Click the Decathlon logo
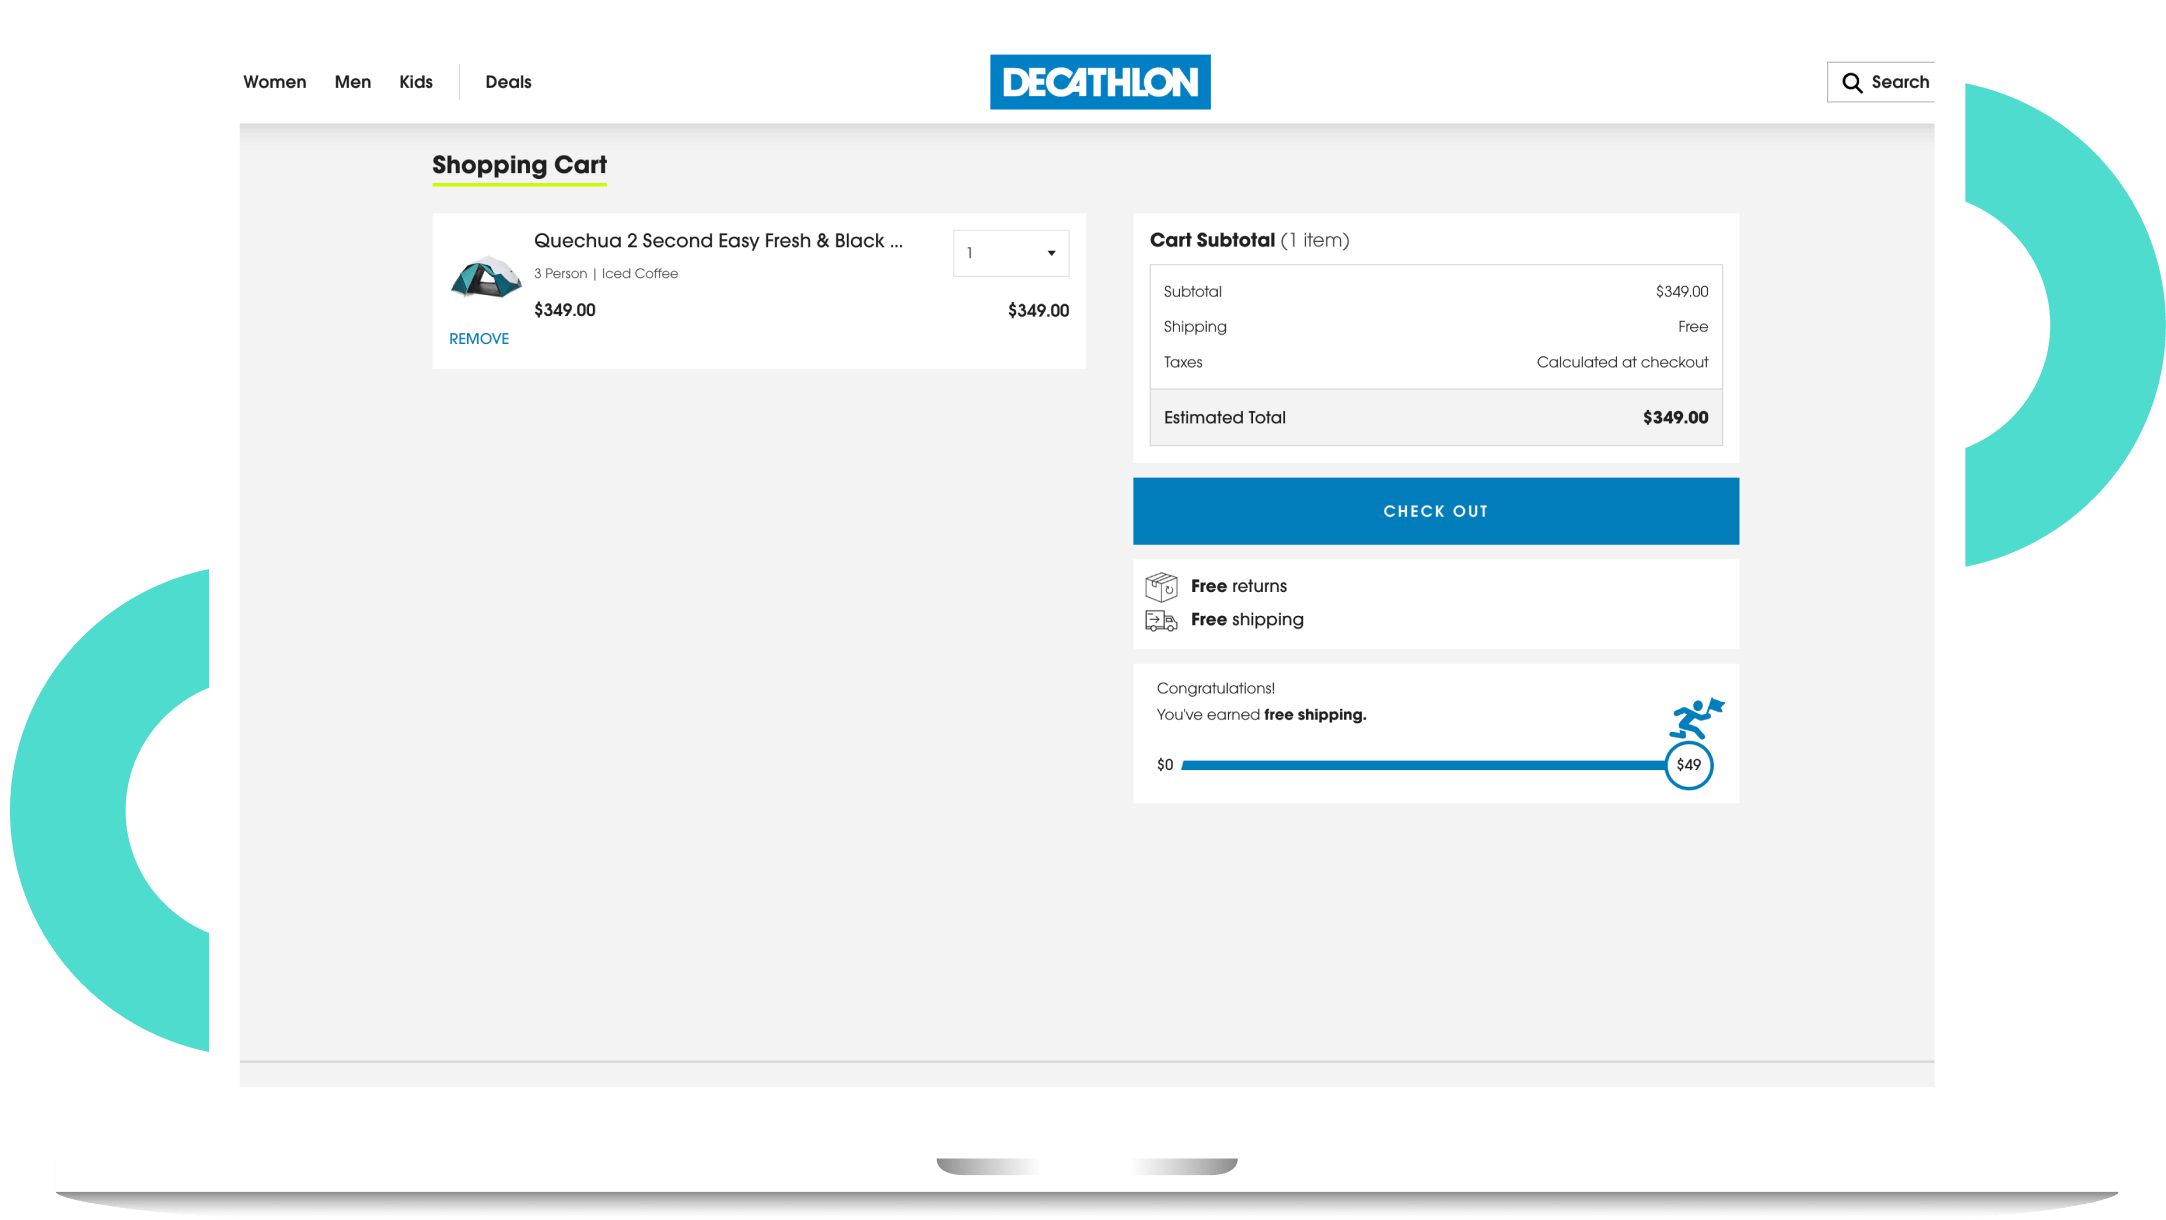2166x1220 pixels. click(1099, 82)
